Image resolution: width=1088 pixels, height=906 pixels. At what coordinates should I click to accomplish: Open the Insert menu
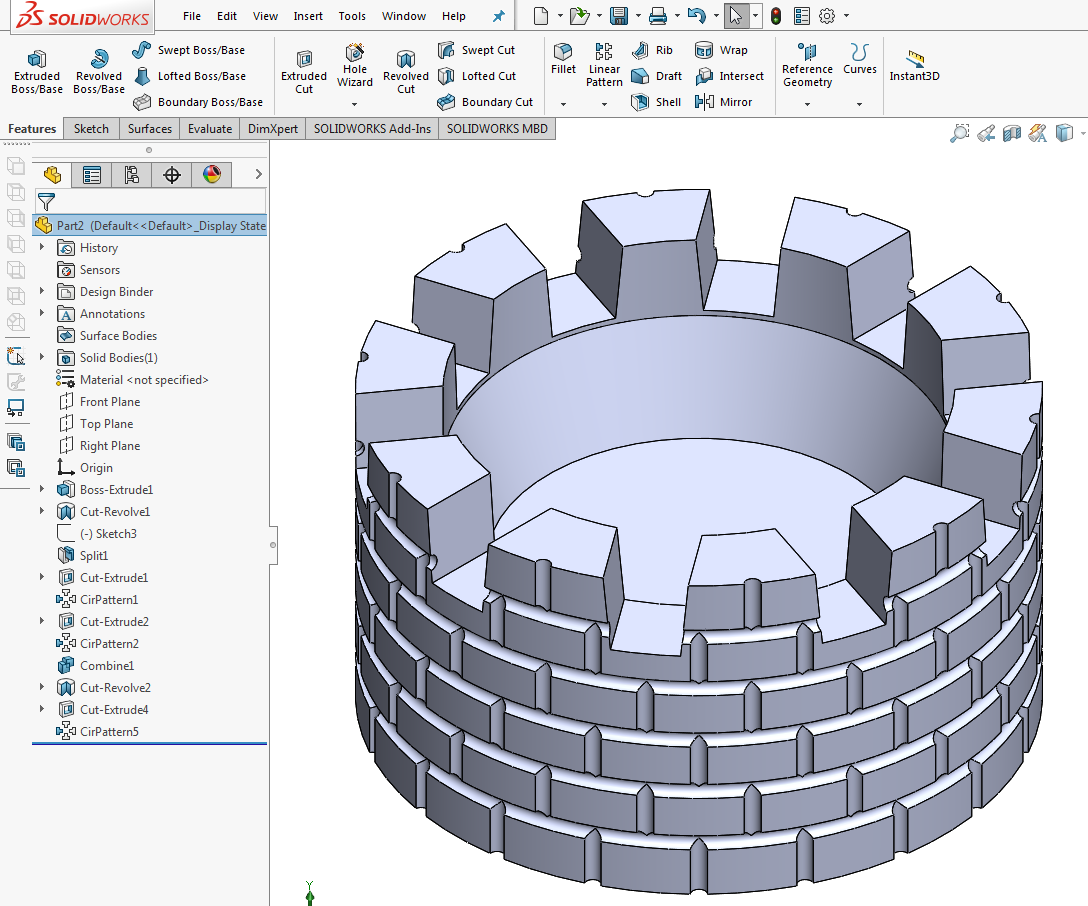[x=307, y=16]
